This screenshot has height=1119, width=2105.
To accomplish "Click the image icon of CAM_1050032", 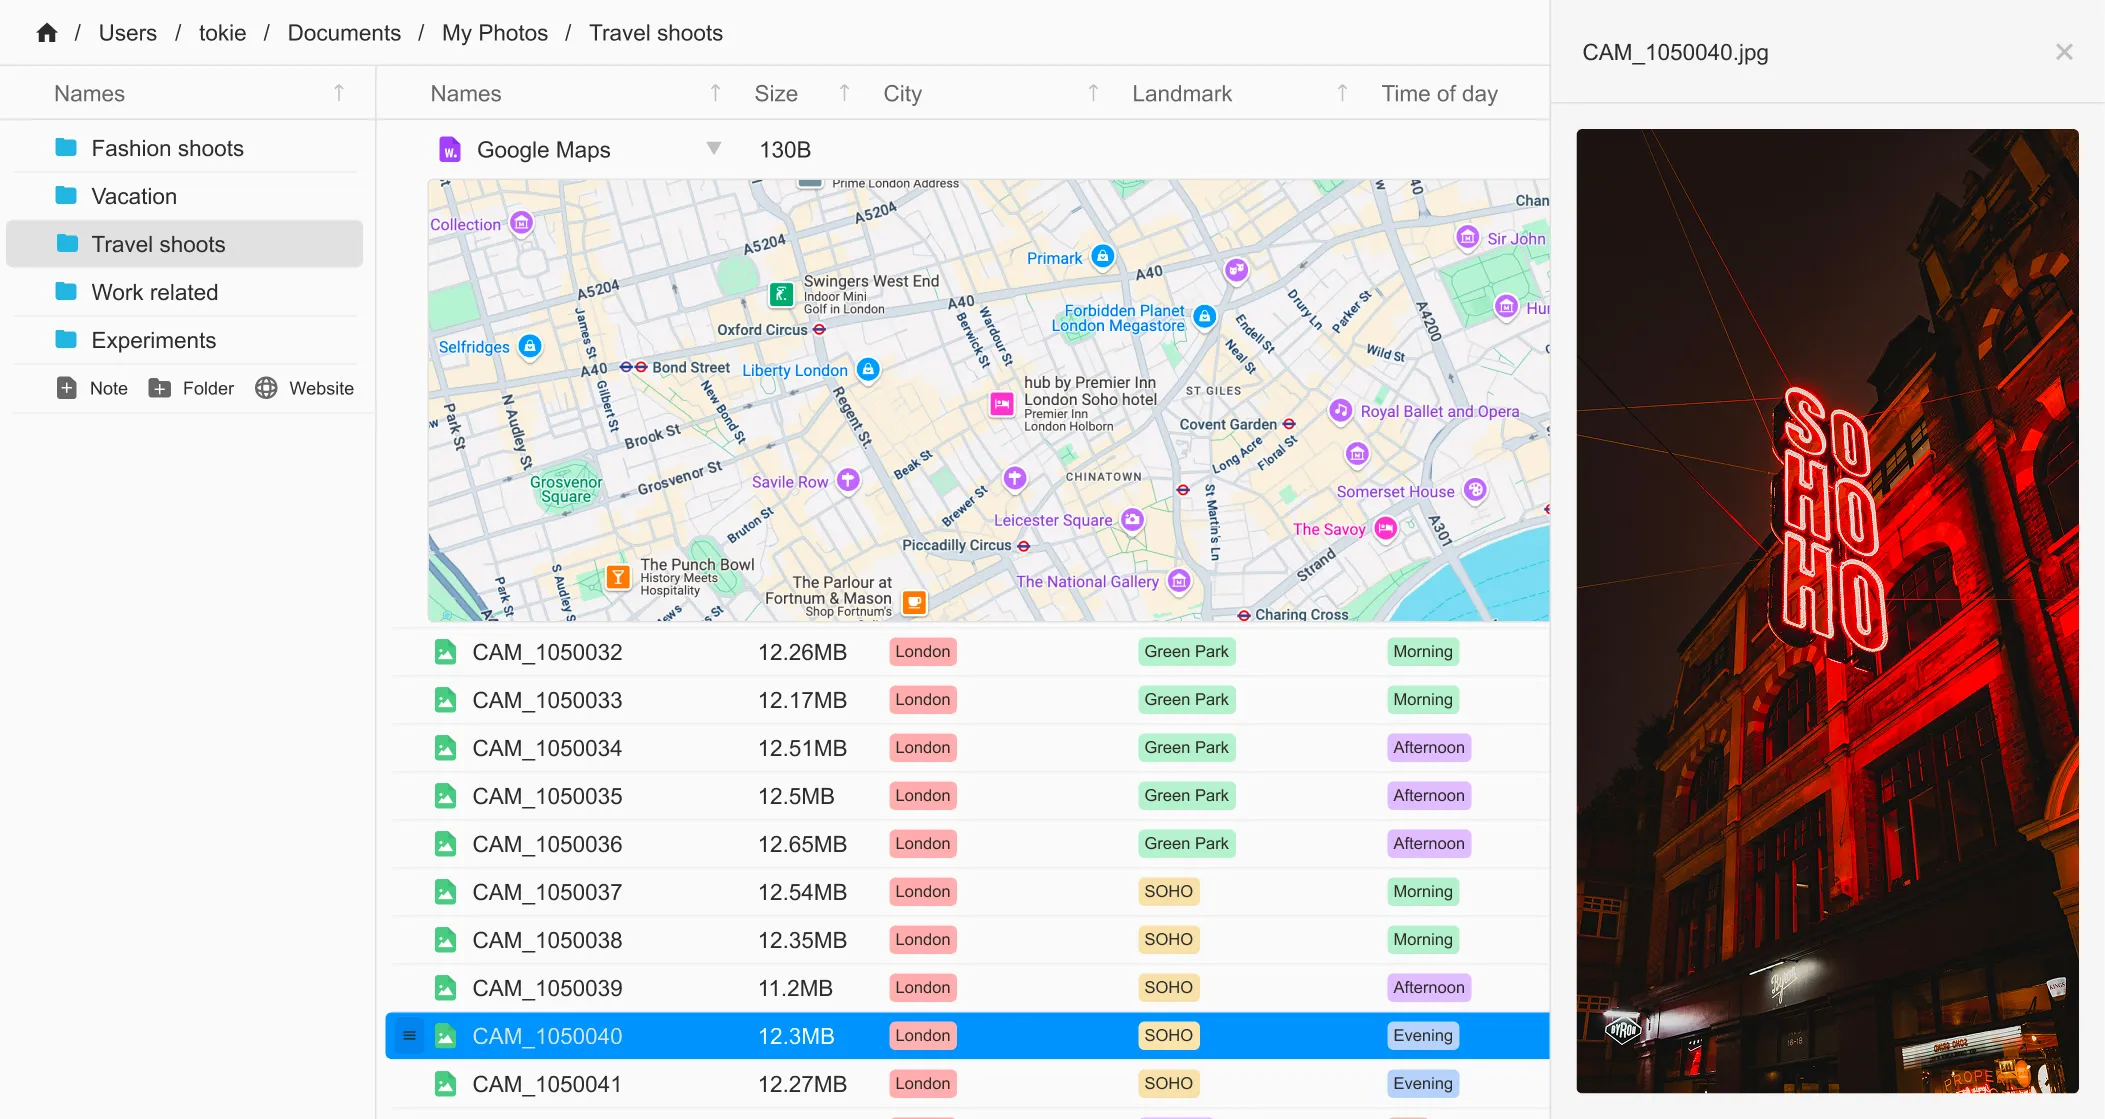I will coord(446,652).
